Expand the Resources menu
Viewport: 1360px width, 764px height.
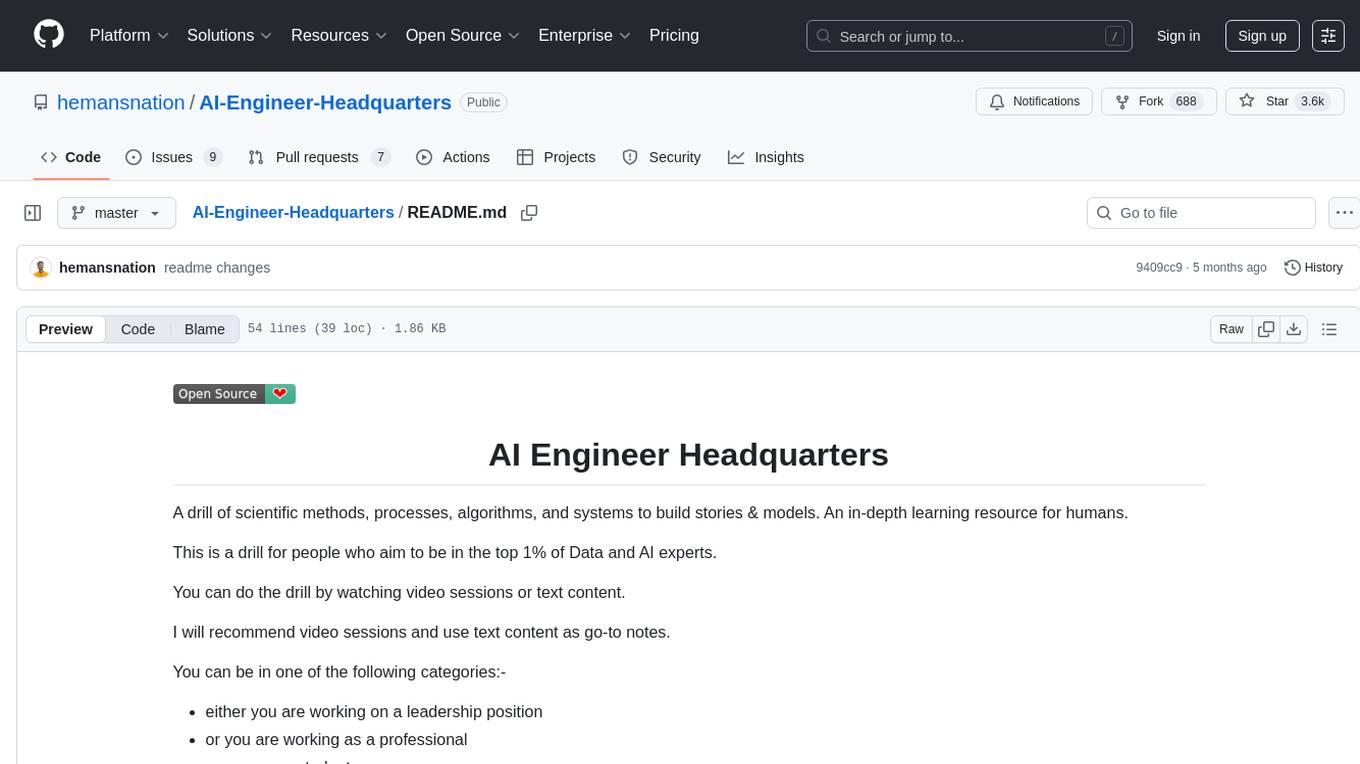[339, 35]
